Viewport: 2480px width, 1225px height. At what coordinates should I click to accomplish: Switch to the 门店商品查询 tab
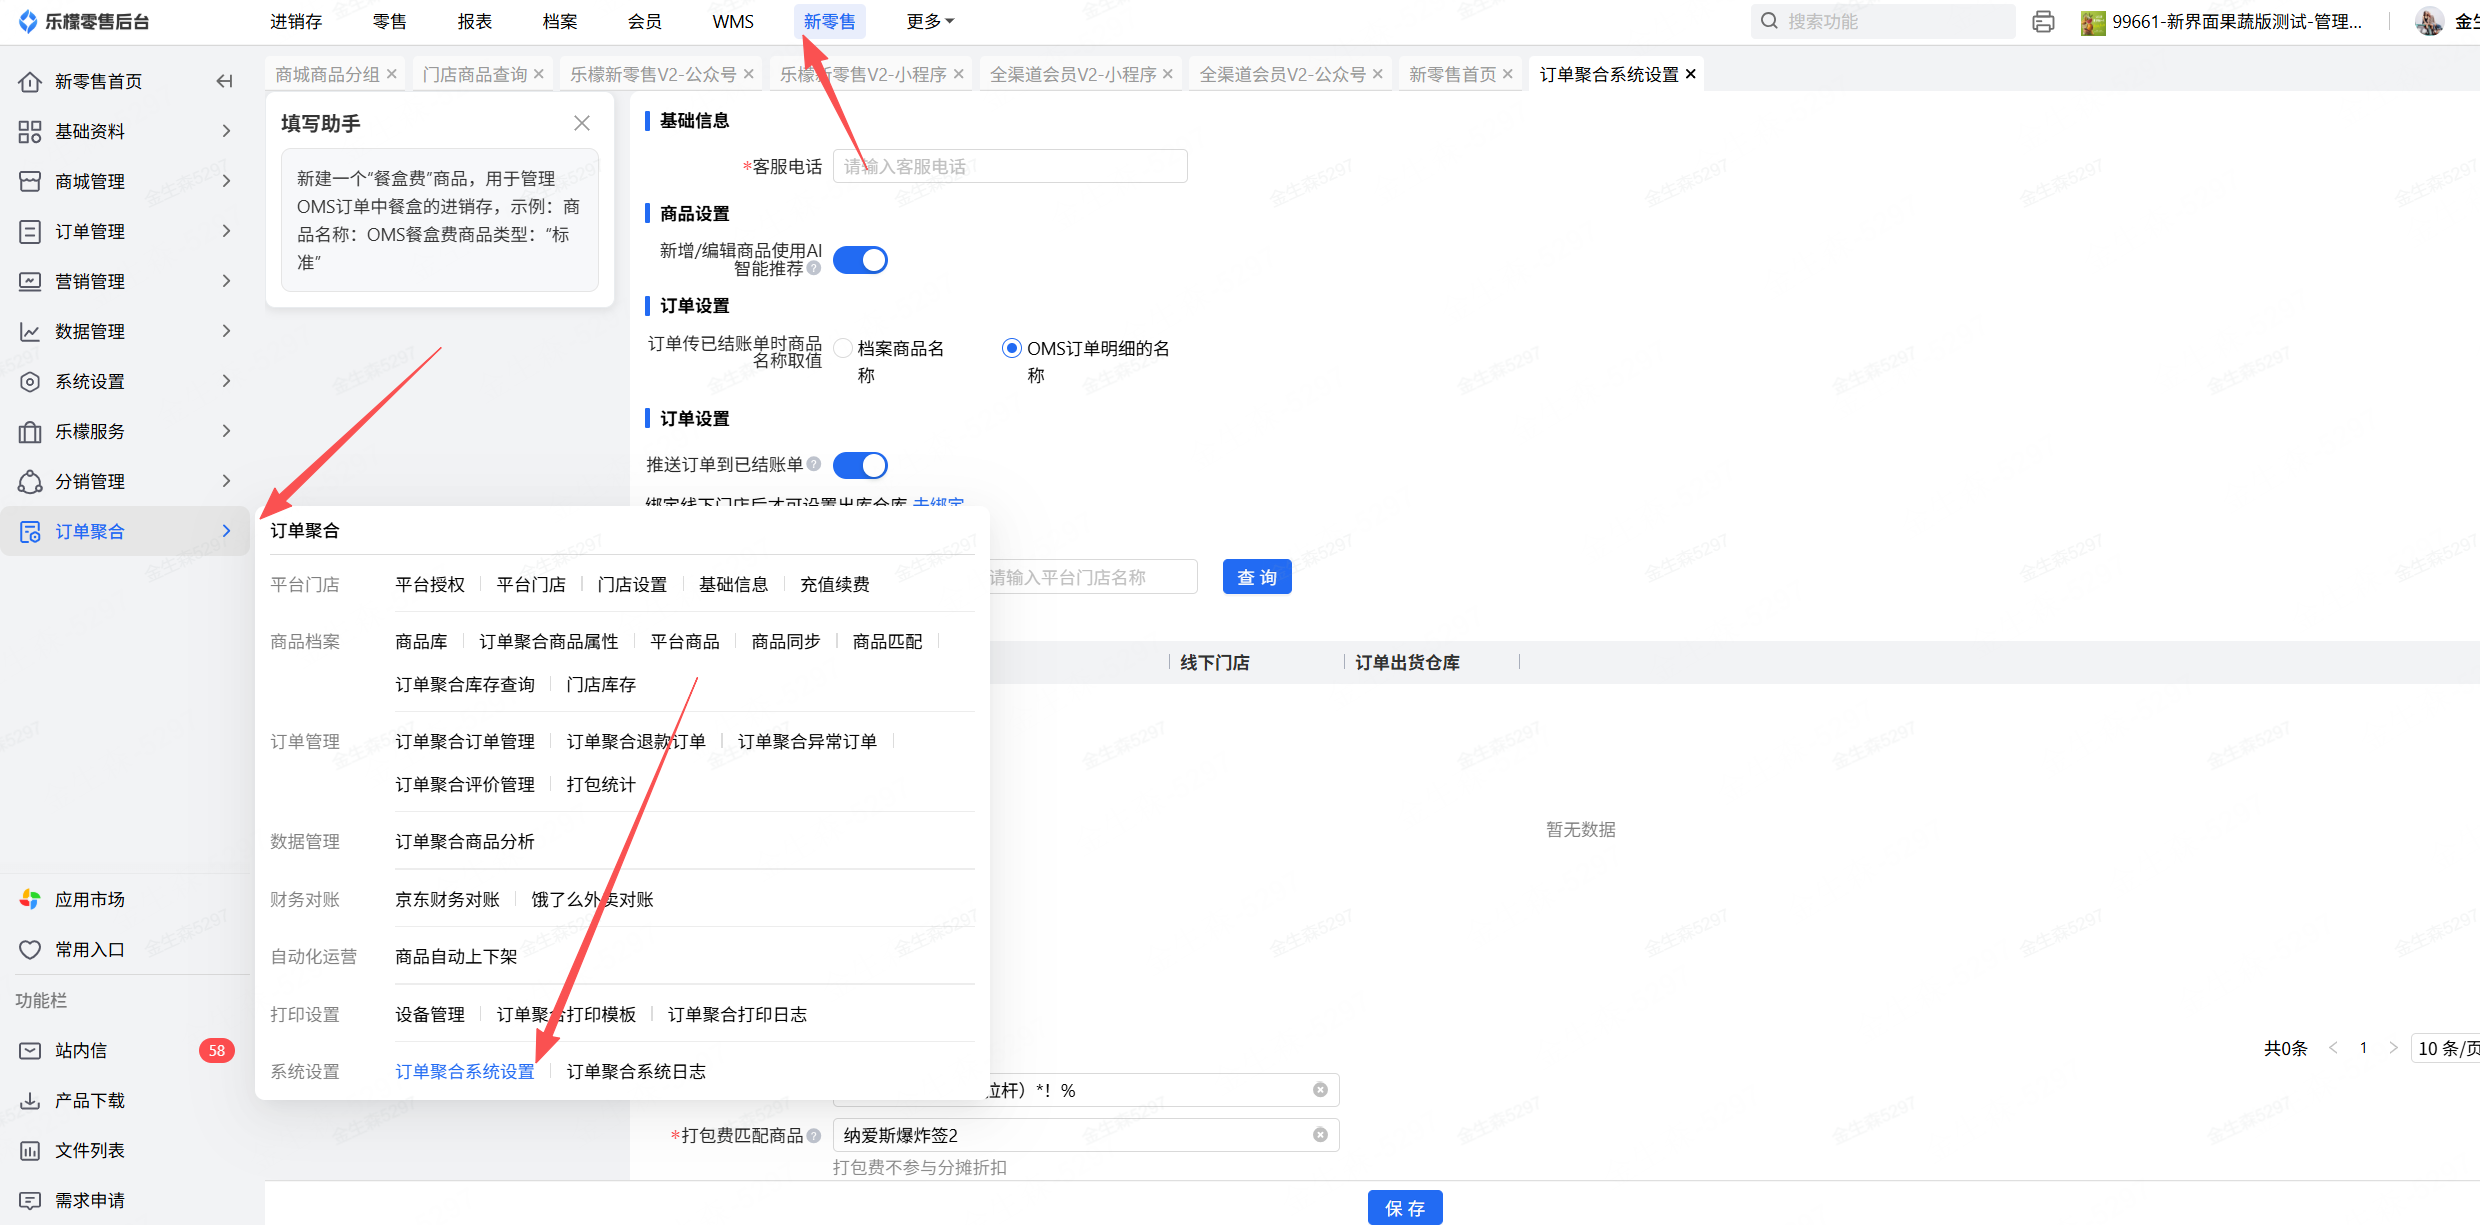click(x=474, y=74)
